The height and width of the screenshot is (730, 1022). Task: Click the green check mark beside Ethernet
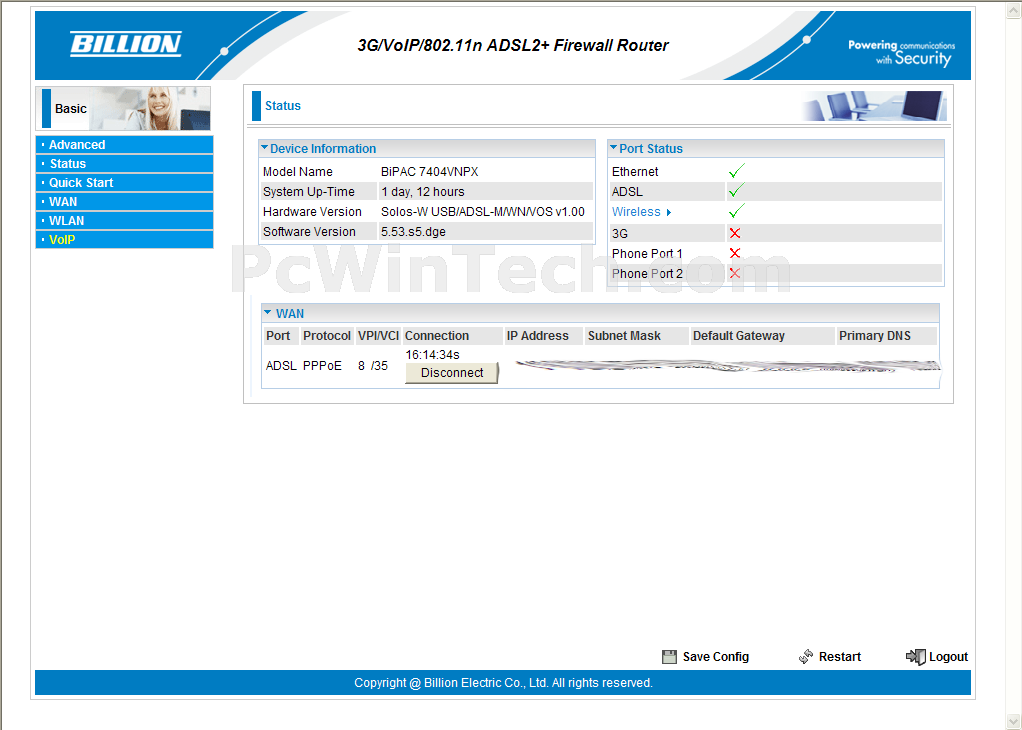coord(737,171)
